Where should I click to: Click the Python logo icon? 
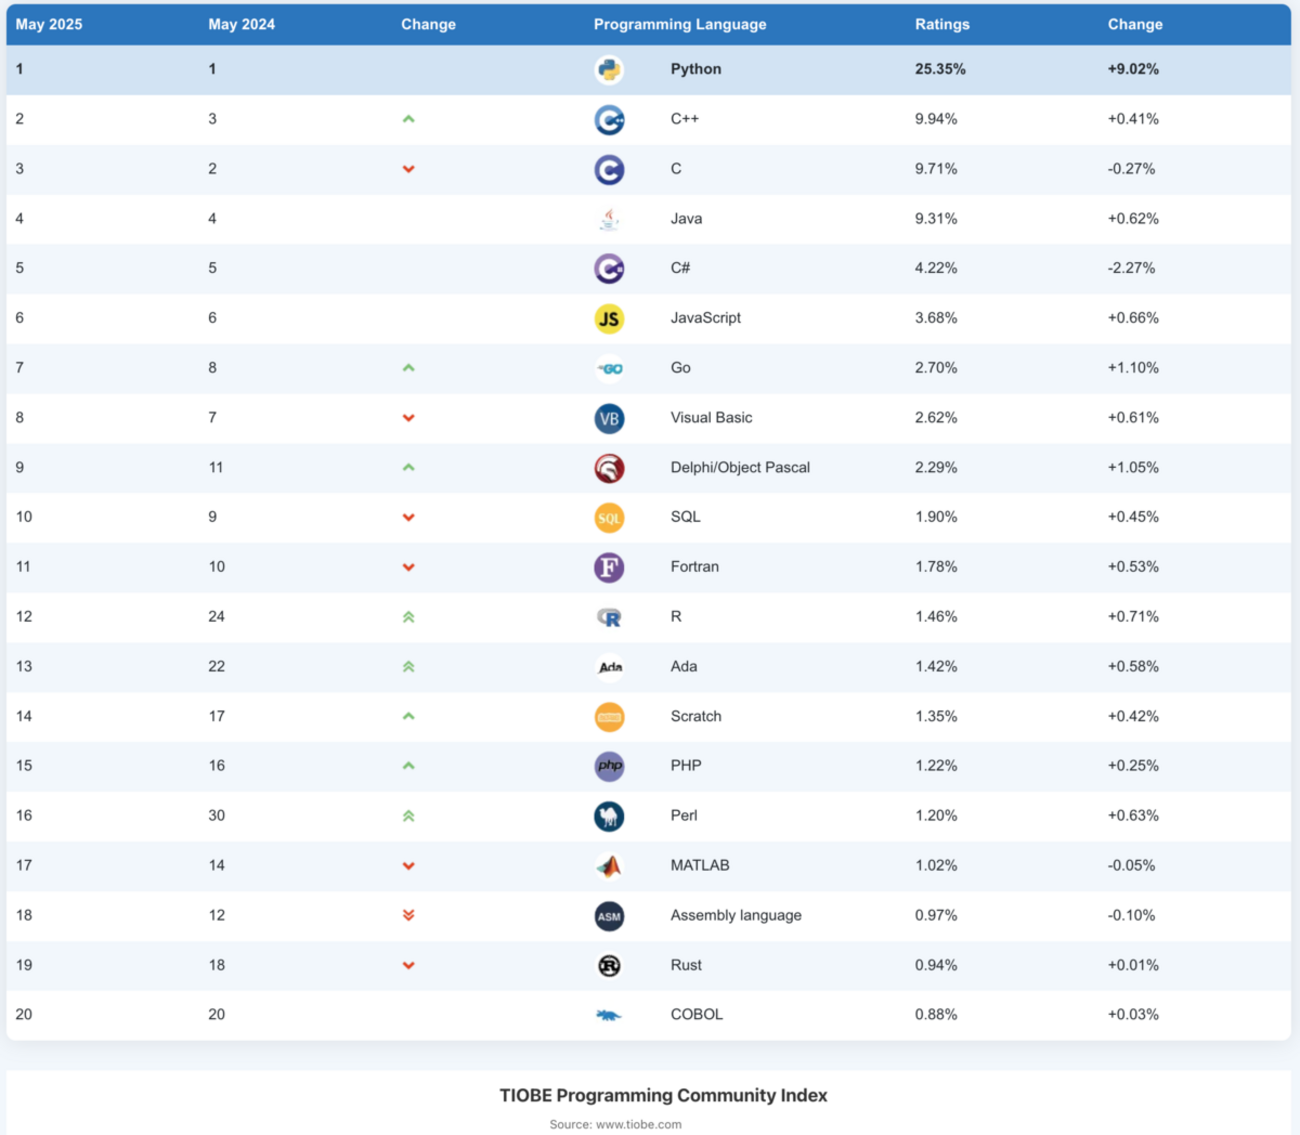click(609, 70)
